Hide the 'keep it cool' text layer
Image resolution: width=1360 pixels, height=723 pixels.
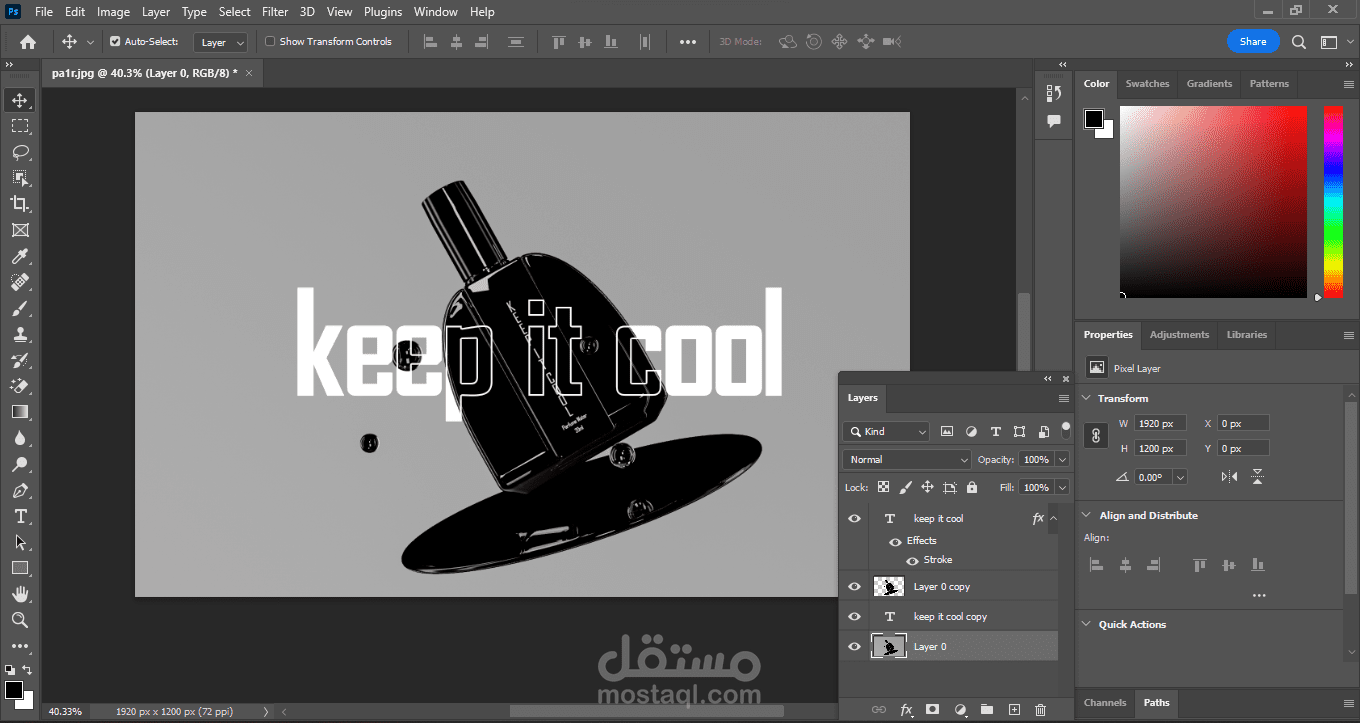click(854, 518)
